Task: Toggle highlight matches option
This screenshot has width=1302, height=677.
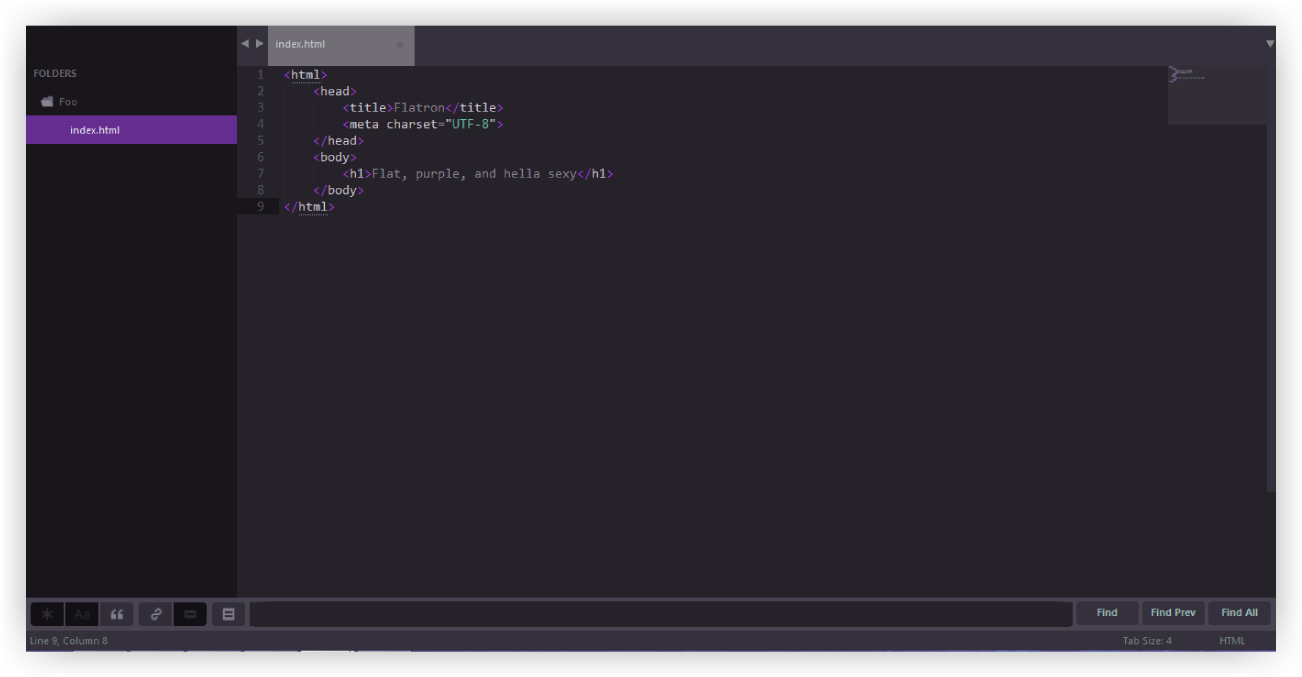Action: click(228, 614)
